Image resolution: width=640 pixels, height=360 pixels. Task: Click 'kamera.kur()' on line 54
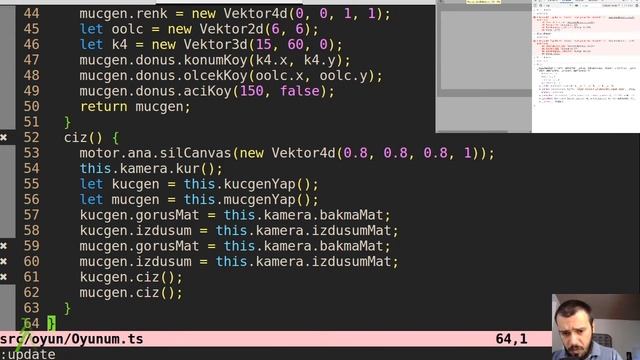(x=167, y=169)
